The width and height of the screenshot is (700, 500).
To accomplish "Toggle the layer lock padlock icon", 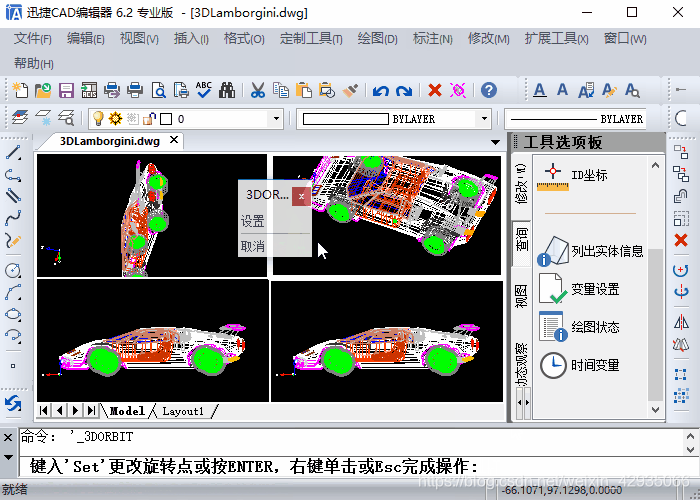I will click(x=150, y=119).
